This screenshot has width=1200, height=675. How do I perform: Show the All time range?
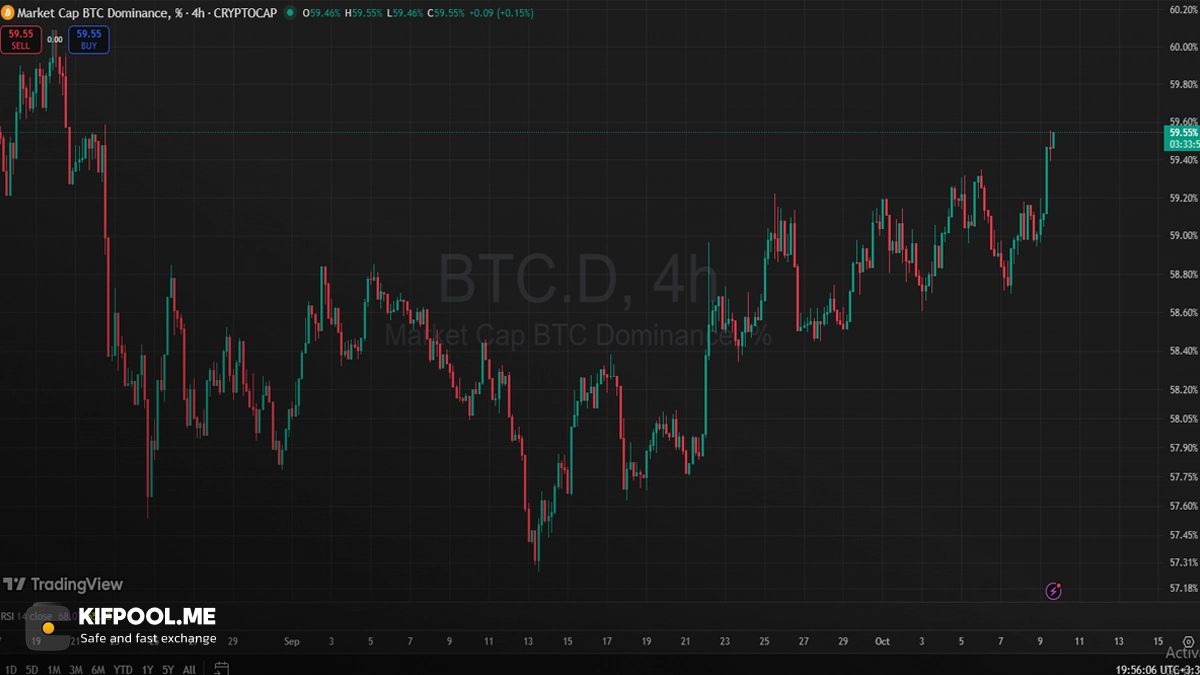pos(189,669)
